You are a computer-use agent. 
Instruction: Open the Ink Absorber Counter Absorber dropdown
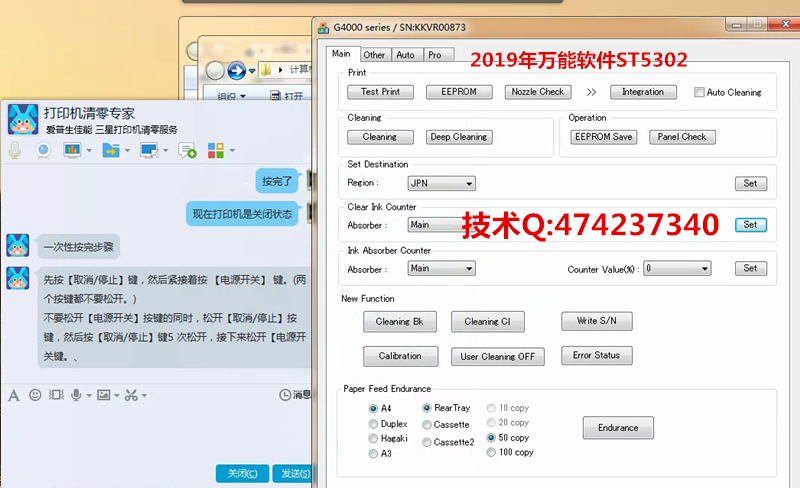click(x=442, y=269)
